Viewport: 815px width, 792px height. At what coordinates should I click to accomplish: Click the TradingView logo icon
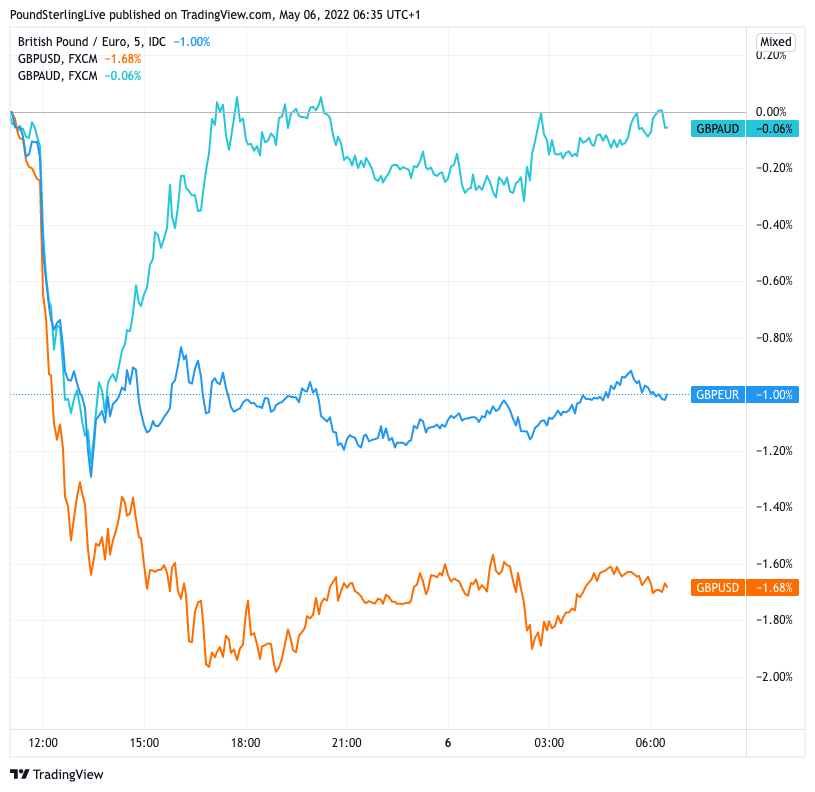click(x=19, y=774)
